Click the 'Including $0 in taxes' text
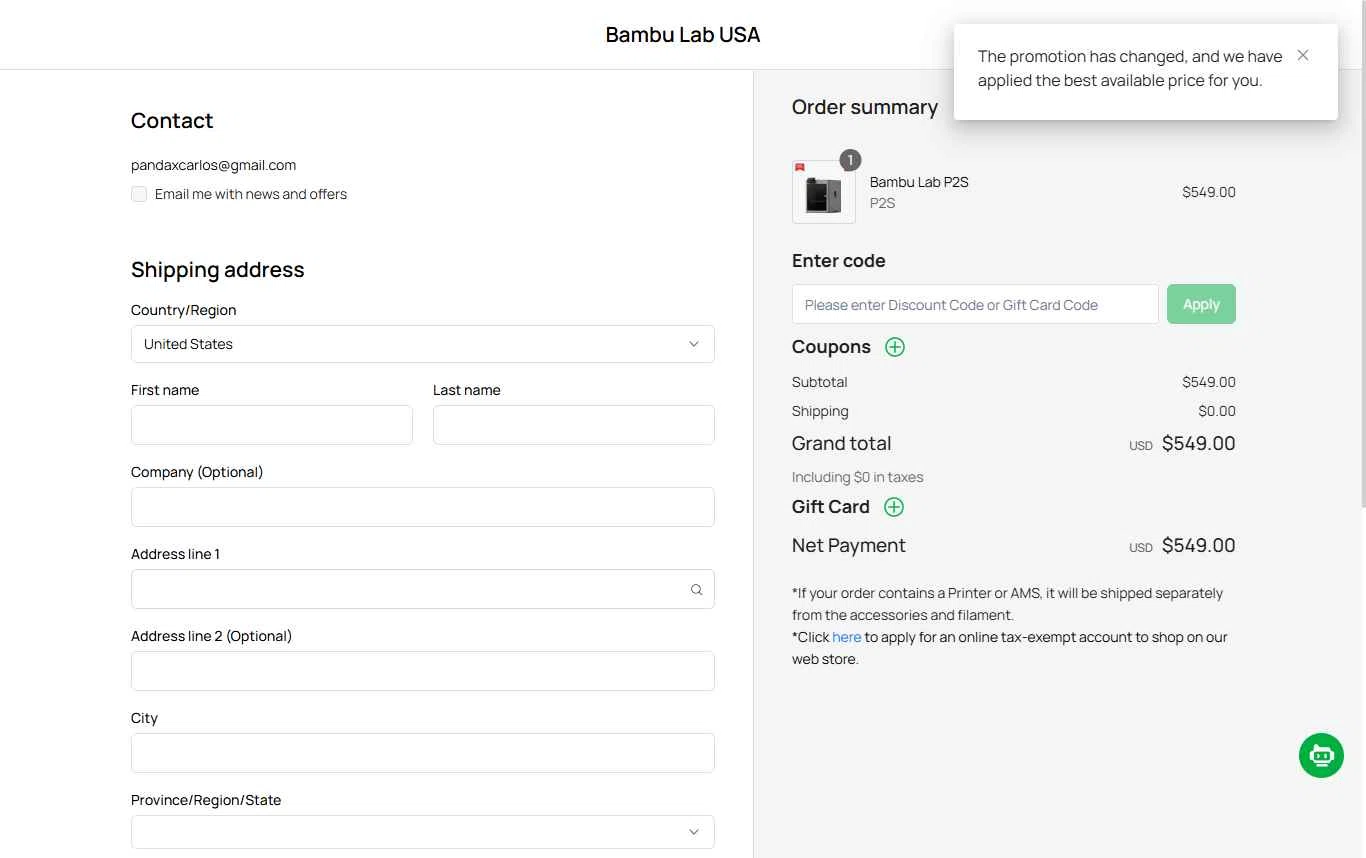 [857, 477]
